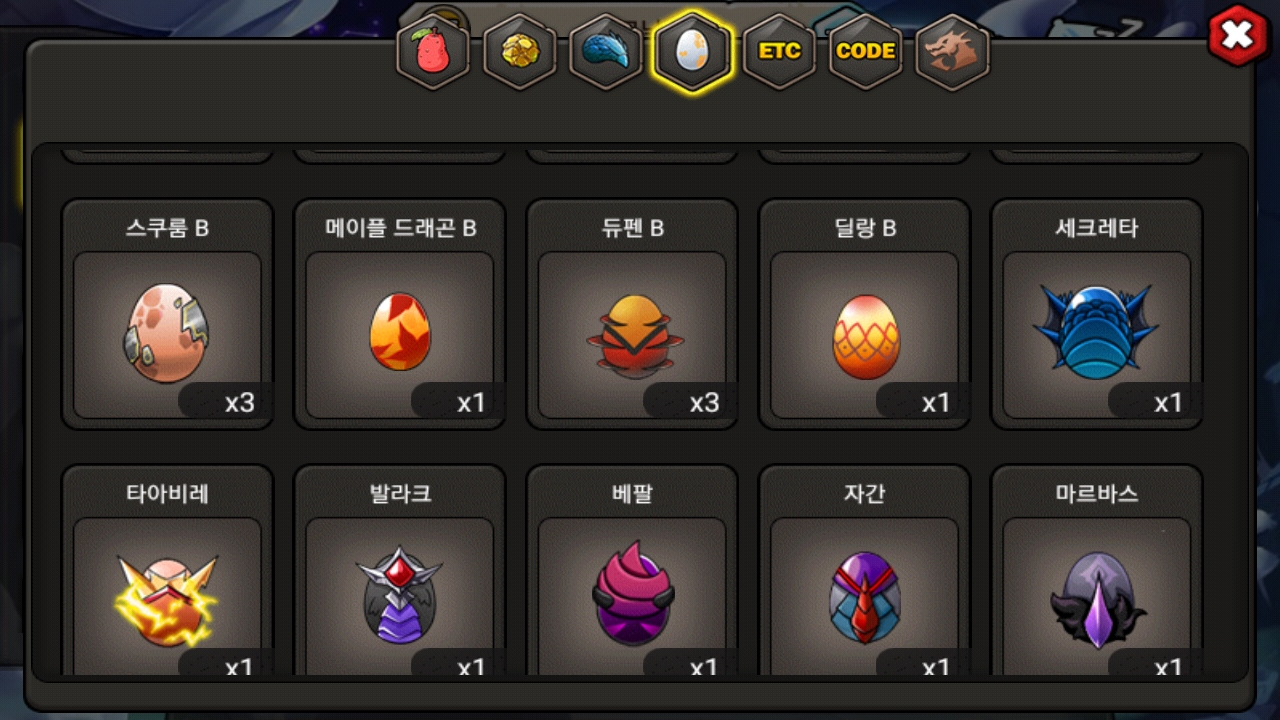Open the red fruit food tab
This screenshot has height=720, width=1280.
coord(433,53)
